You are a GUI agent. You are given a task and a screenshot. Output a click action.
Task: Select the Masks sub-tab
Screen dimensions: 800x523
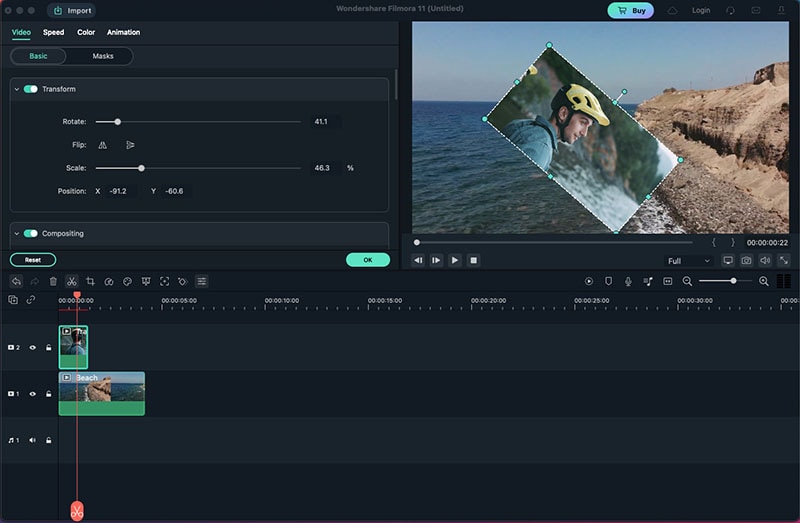(103, 56)
